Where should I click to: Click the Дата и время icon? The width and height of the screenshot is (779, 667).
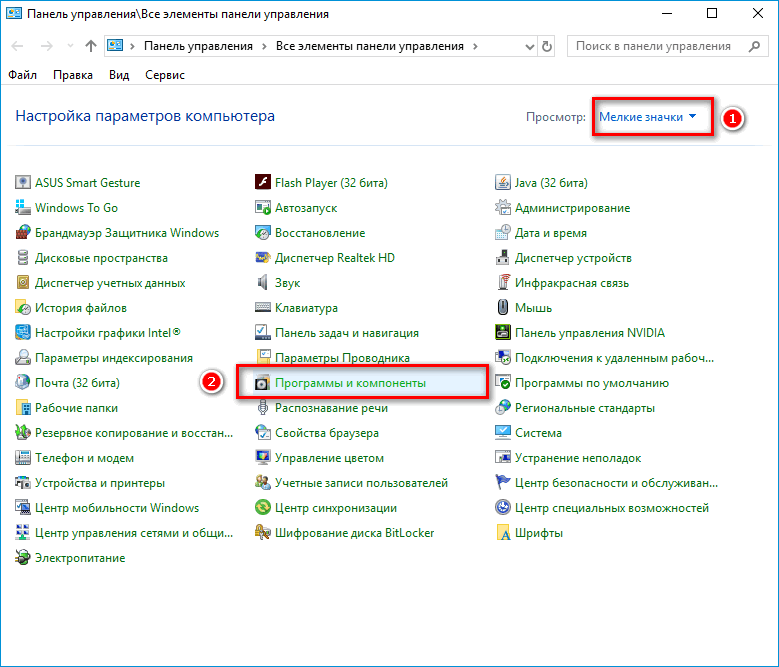click(504, 233)
